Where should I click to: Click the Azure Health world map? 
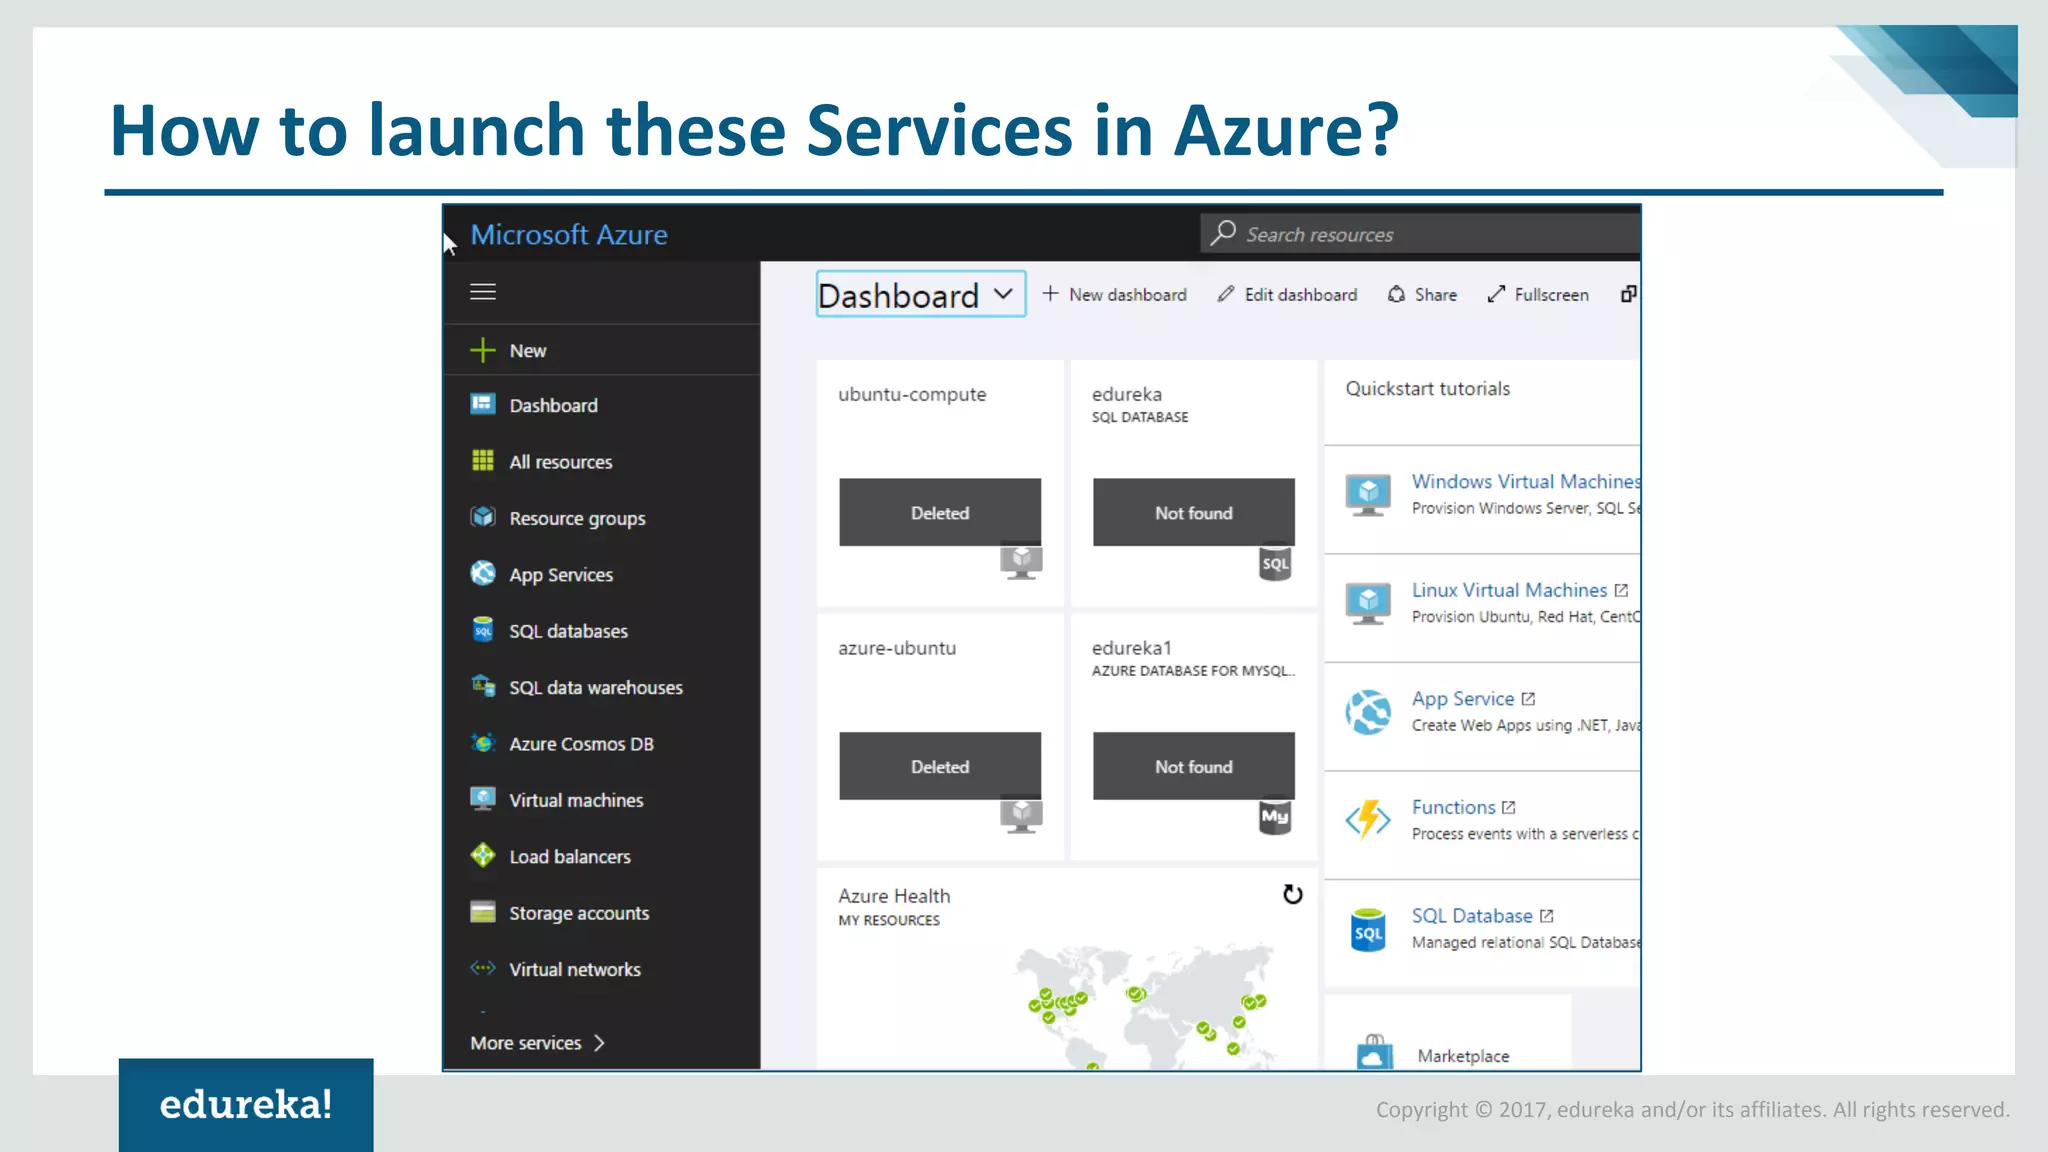click(1145, 1005)
